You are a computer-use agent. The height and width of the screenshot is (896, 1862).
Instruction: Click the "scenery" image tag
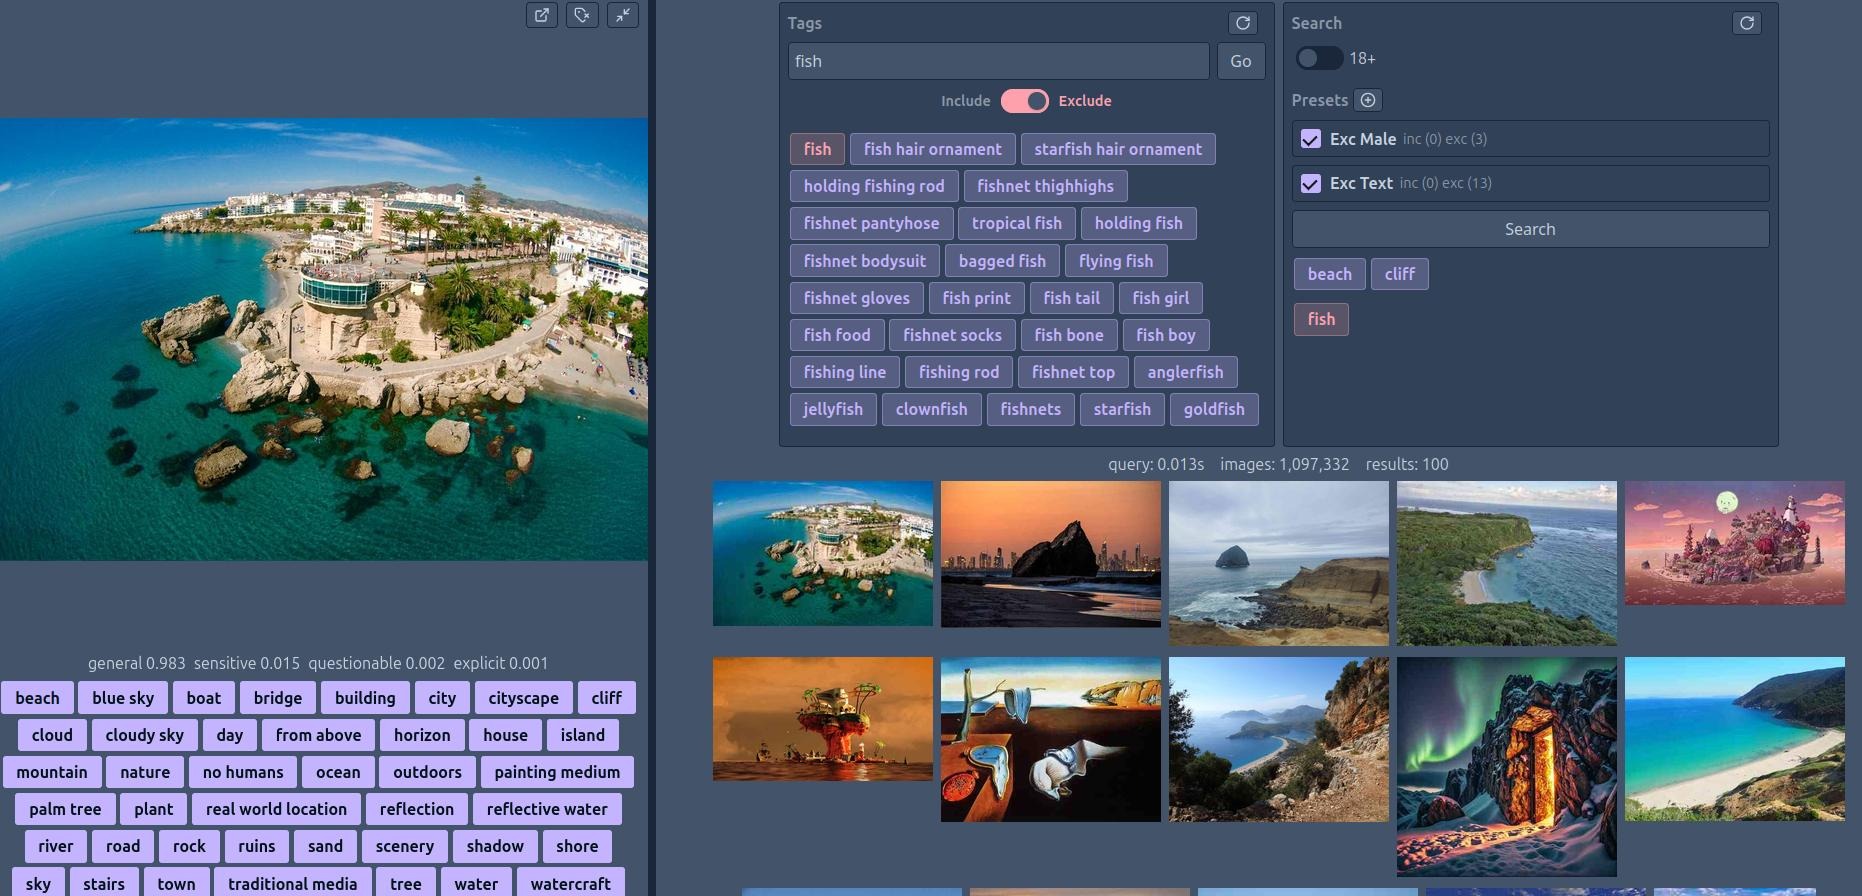(405, 846)
